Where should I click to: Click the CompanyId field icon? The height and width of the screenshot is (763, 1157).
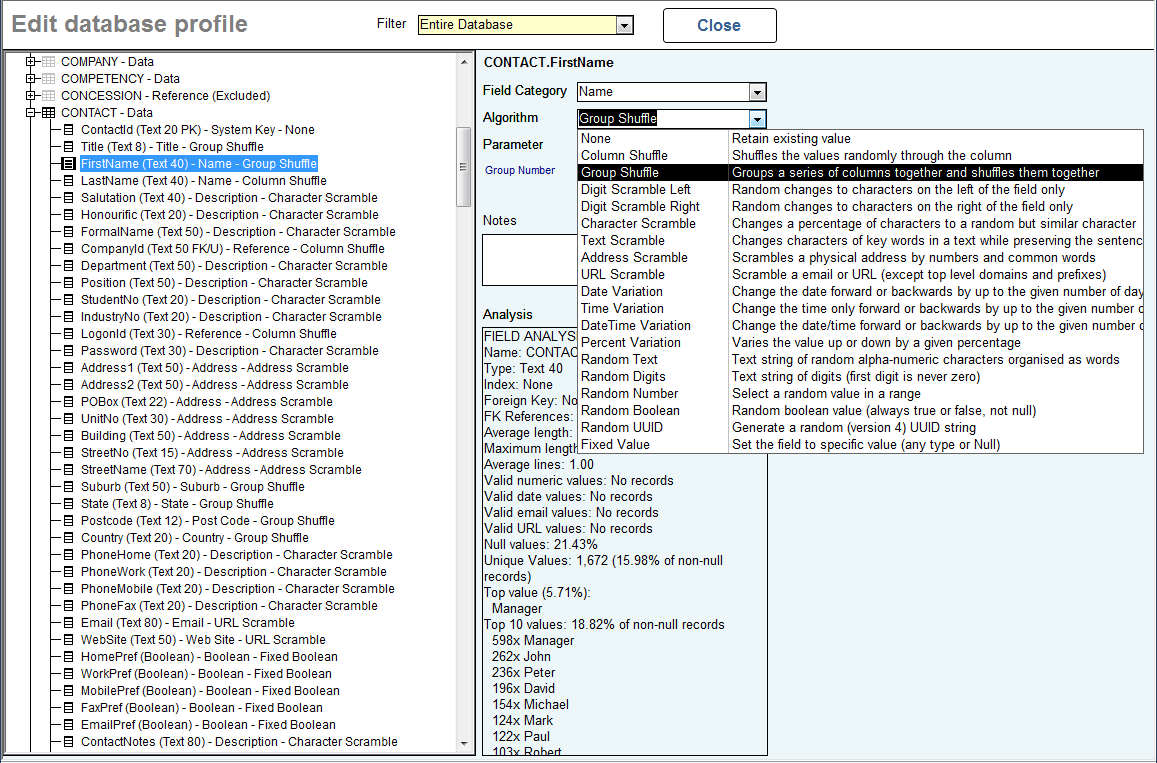coord(69,249)
